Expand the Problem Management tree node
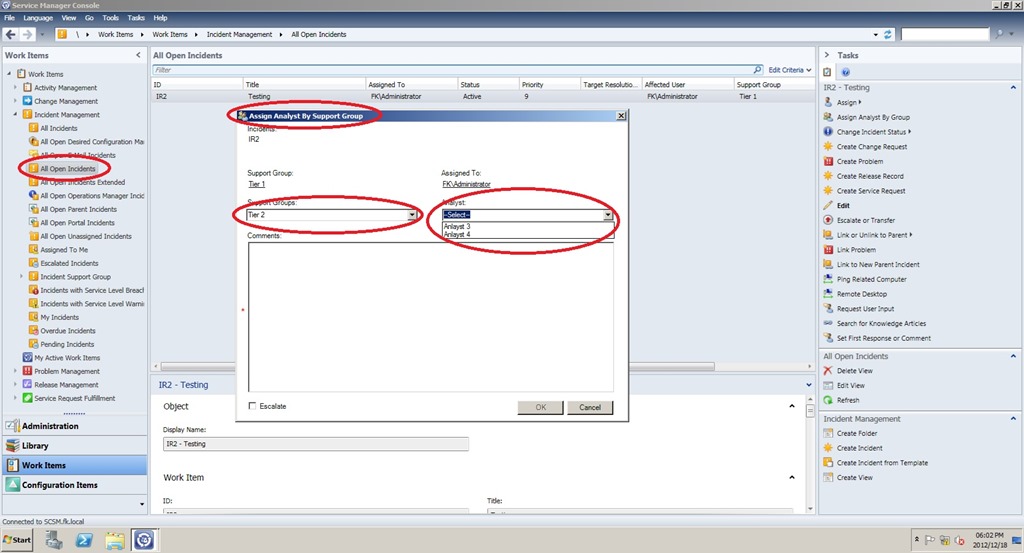 [15, 371]
